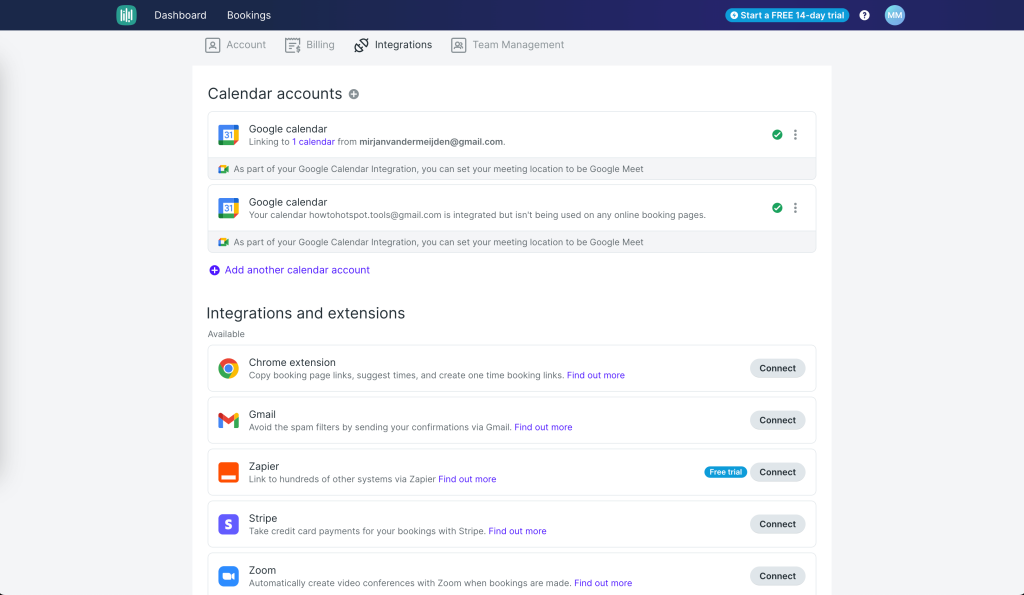Click green status check on first Google calendar
Image resolution: width=1024 pixels, height=595 pixels.
777,135
